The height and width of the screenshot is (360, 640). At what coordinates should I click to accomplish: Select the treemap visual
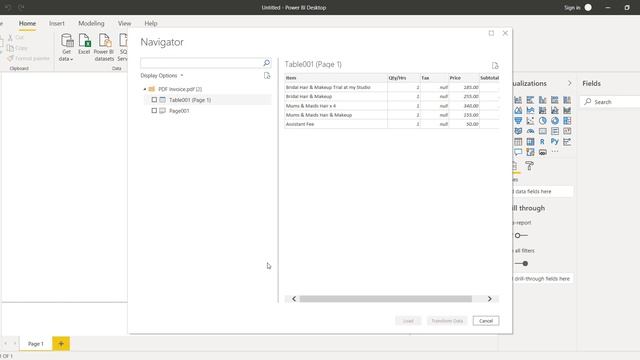pos(567,121)
